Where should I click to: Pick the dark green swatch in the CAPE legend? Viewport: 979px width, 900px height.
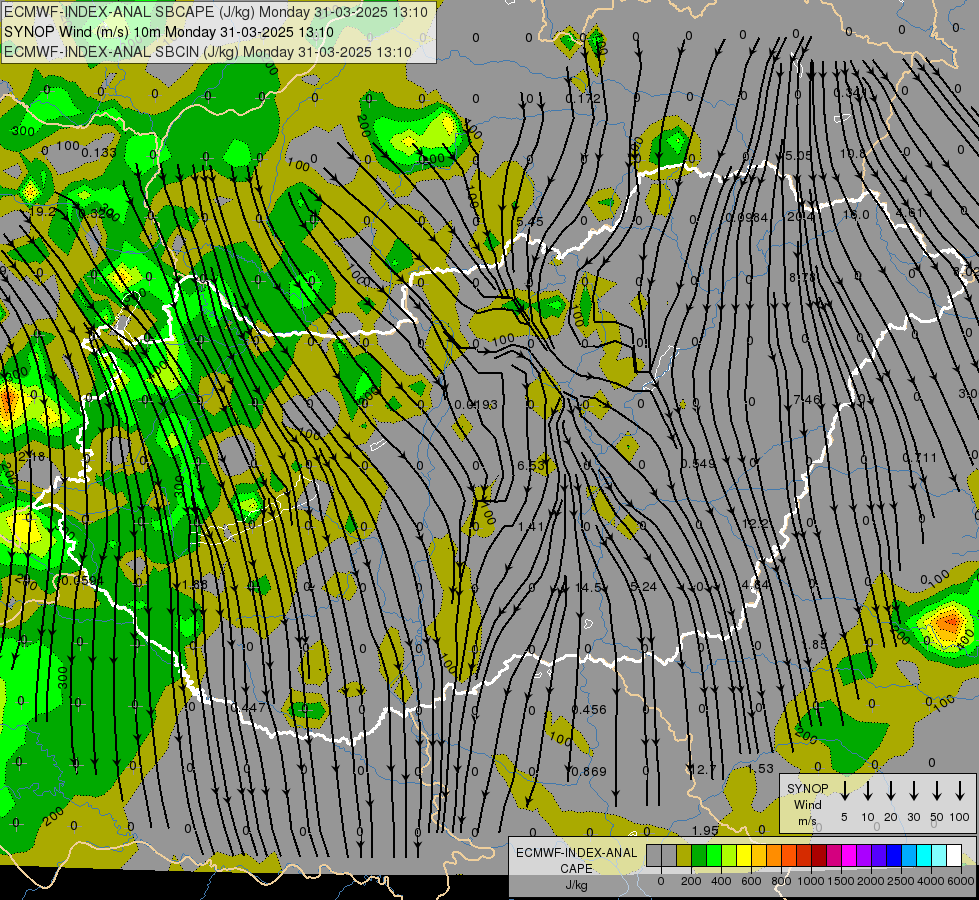coord(699,855)
